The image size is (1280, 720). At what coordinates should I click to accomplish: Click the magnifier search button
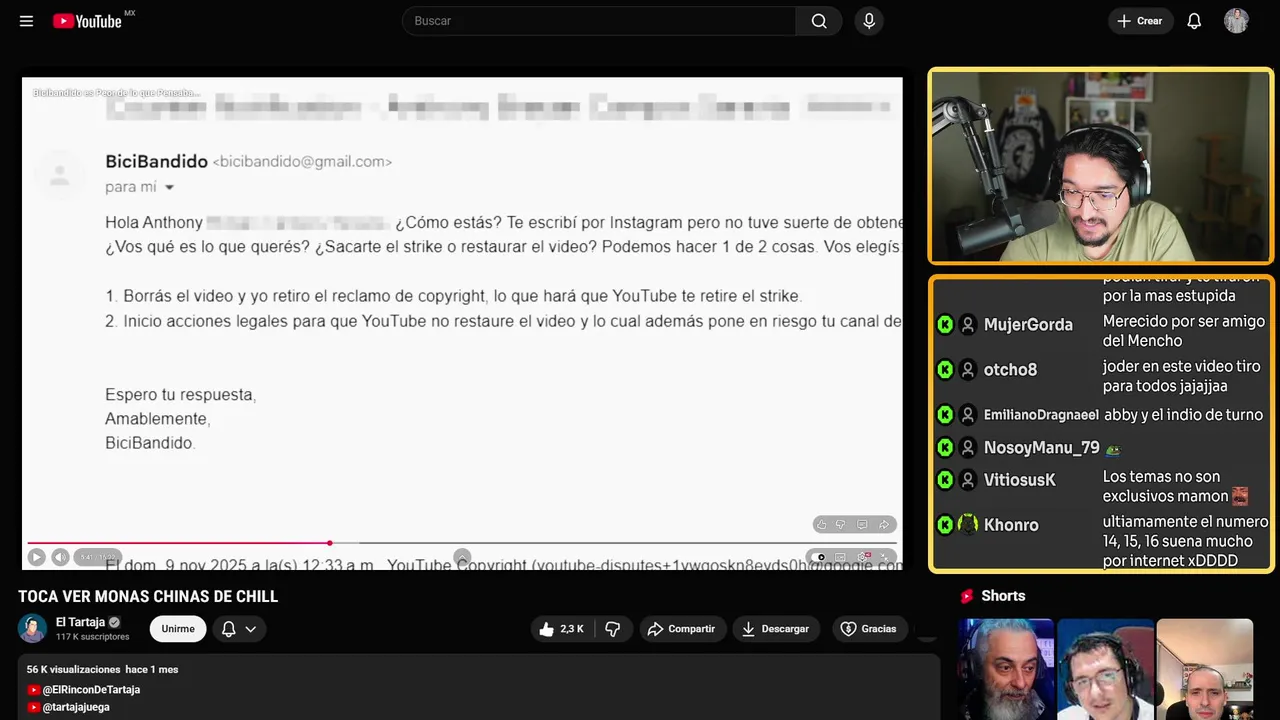click(819, 21)
